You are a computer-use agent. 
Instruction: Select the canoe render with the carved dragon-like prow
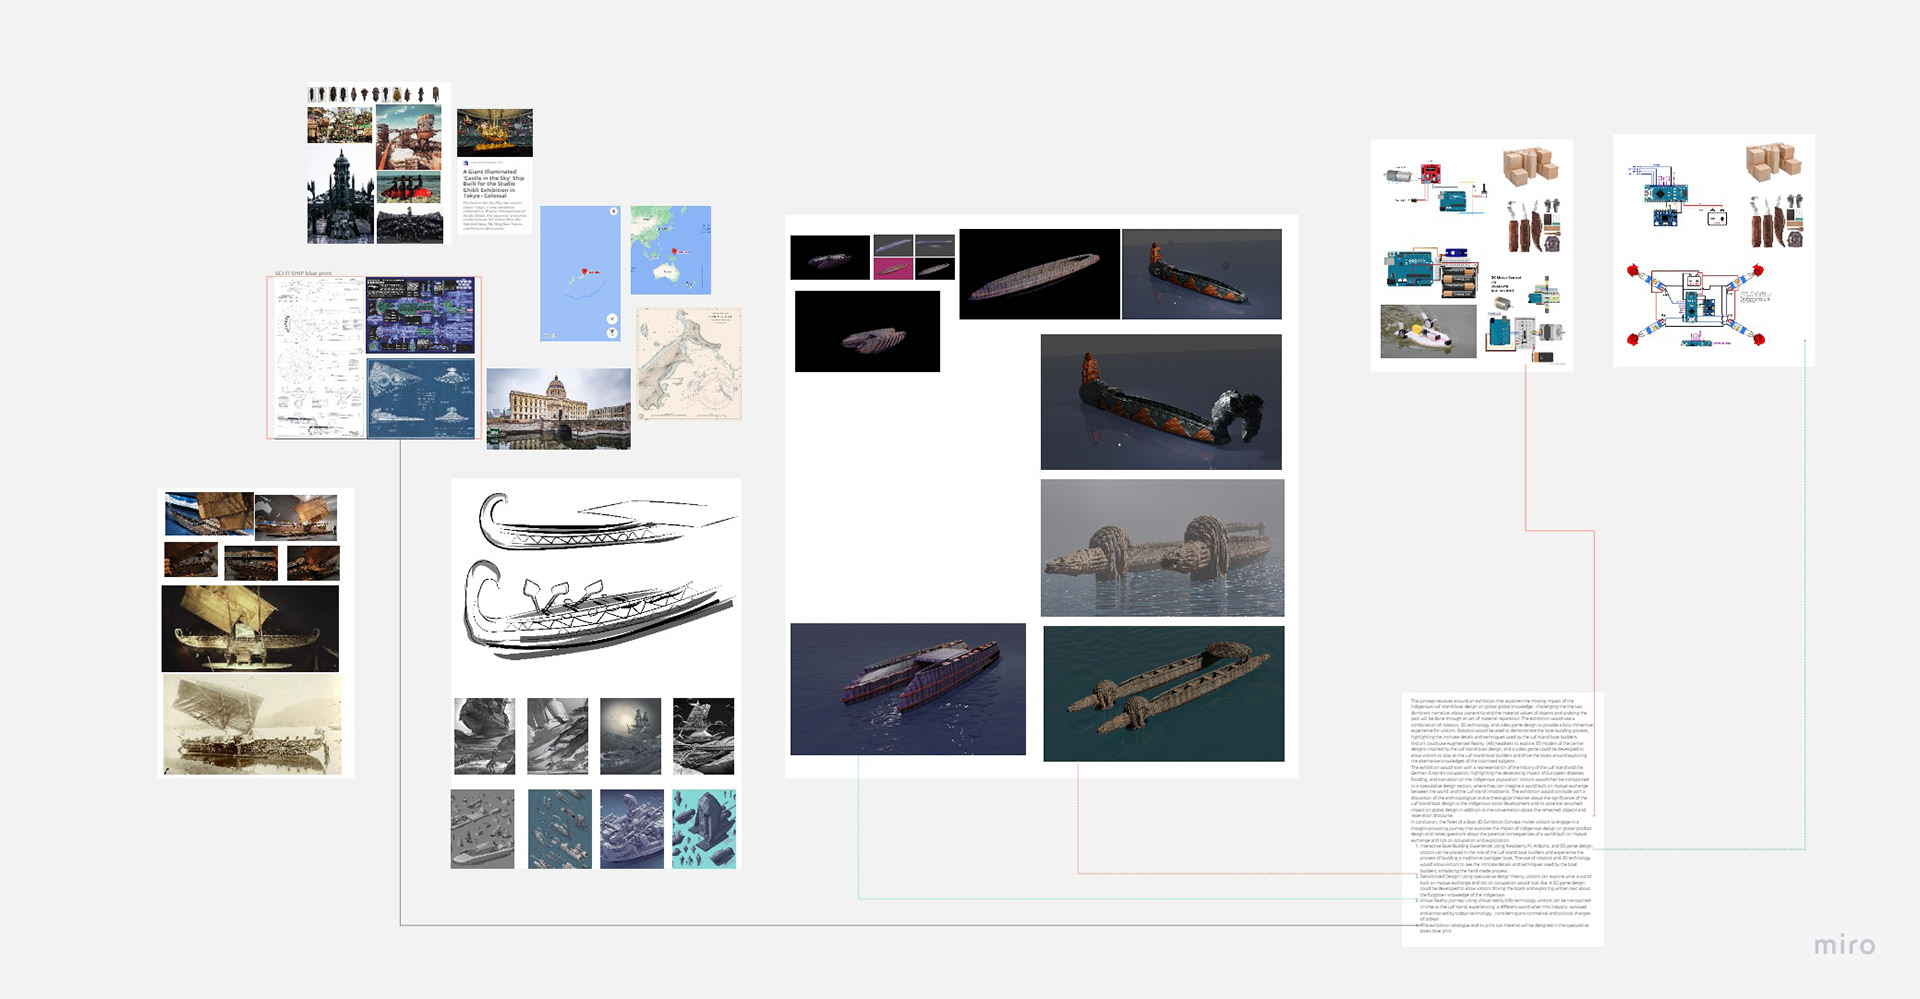pyautogui.click(x=1161, y=402)
